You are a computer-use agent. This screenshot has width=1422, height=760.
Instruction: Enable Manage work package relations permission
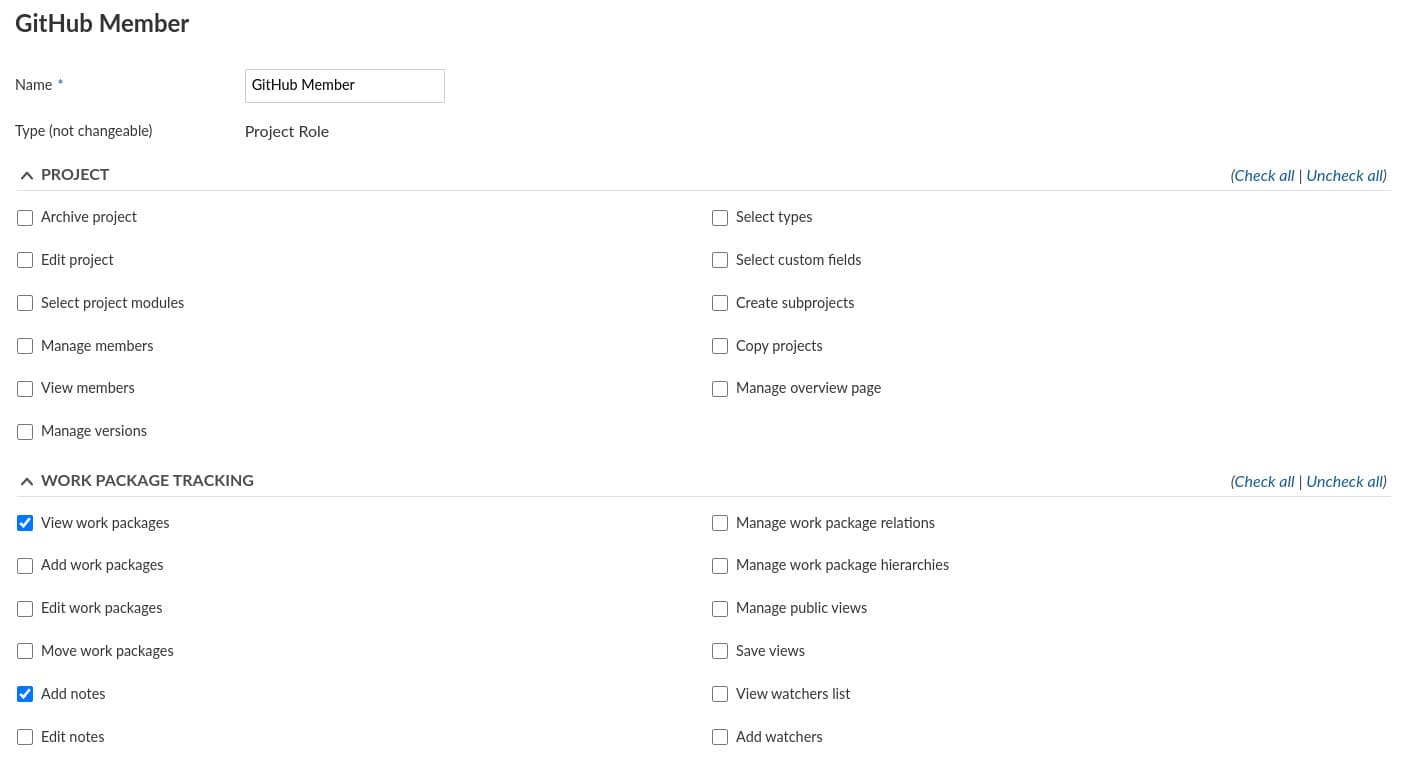[x=720, y=523]
